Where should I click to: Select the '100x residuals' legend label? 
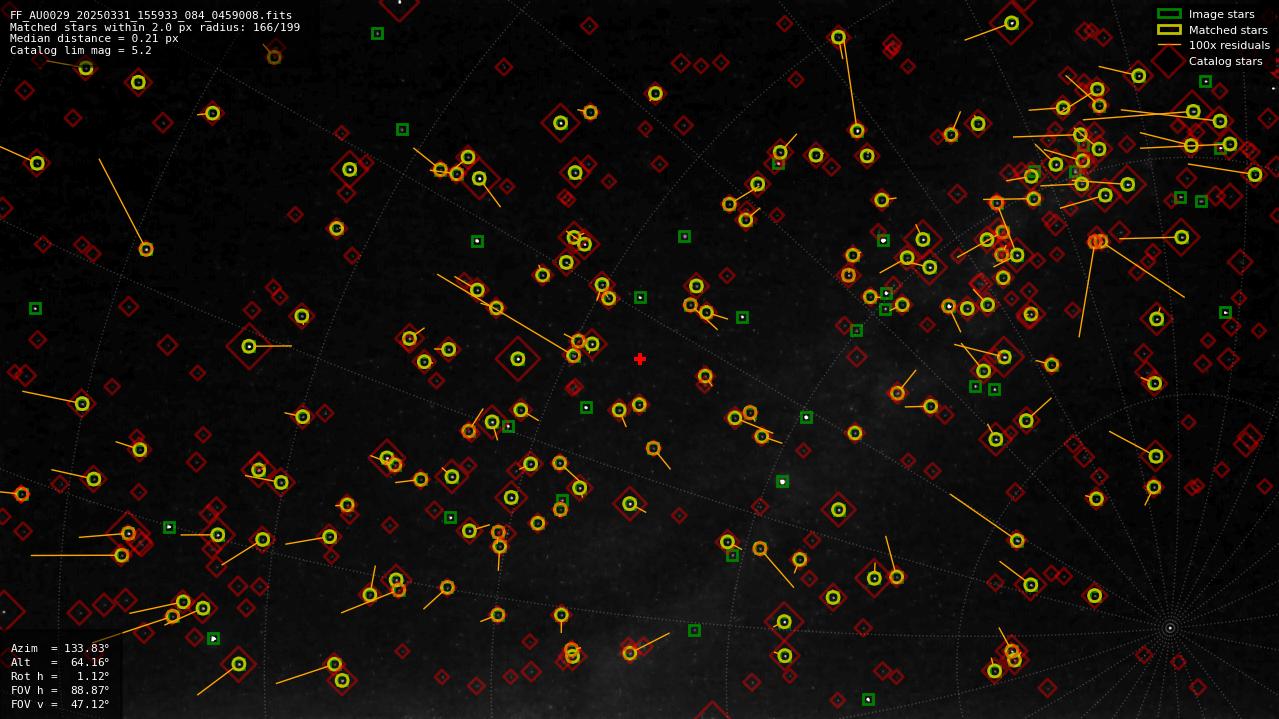(1229, 45)
